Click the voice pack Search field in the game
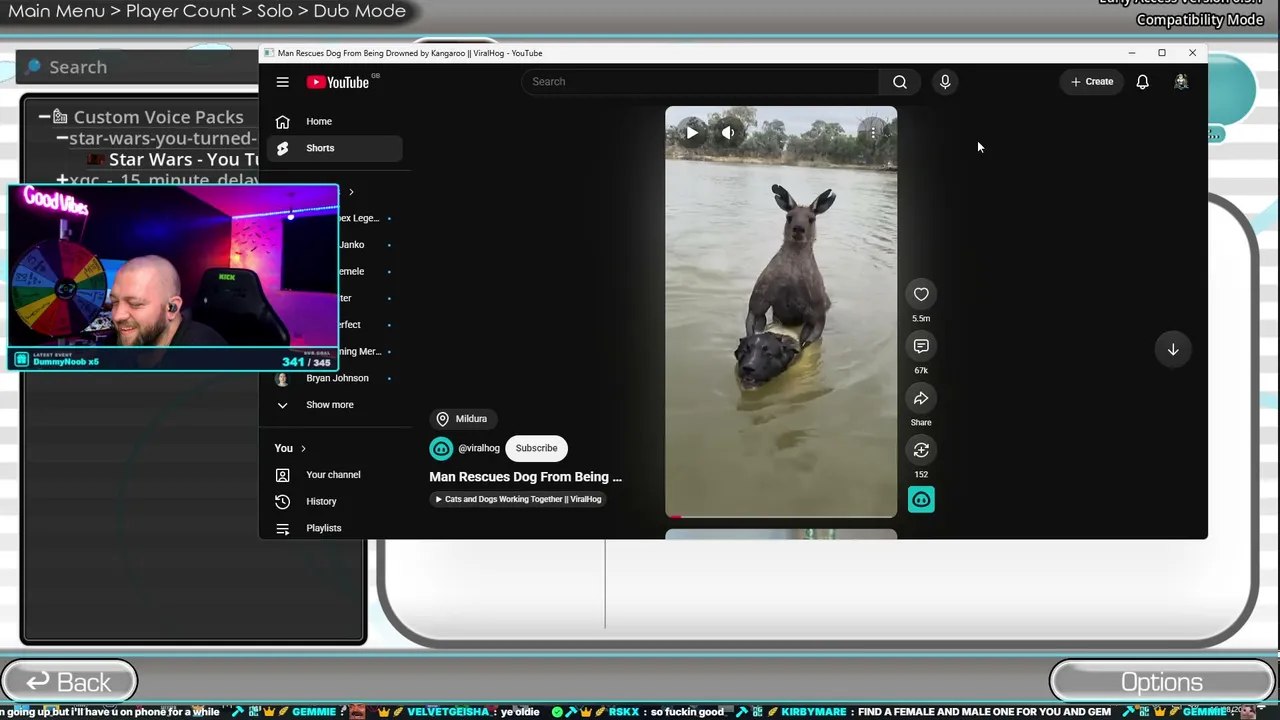 [137, 67]
